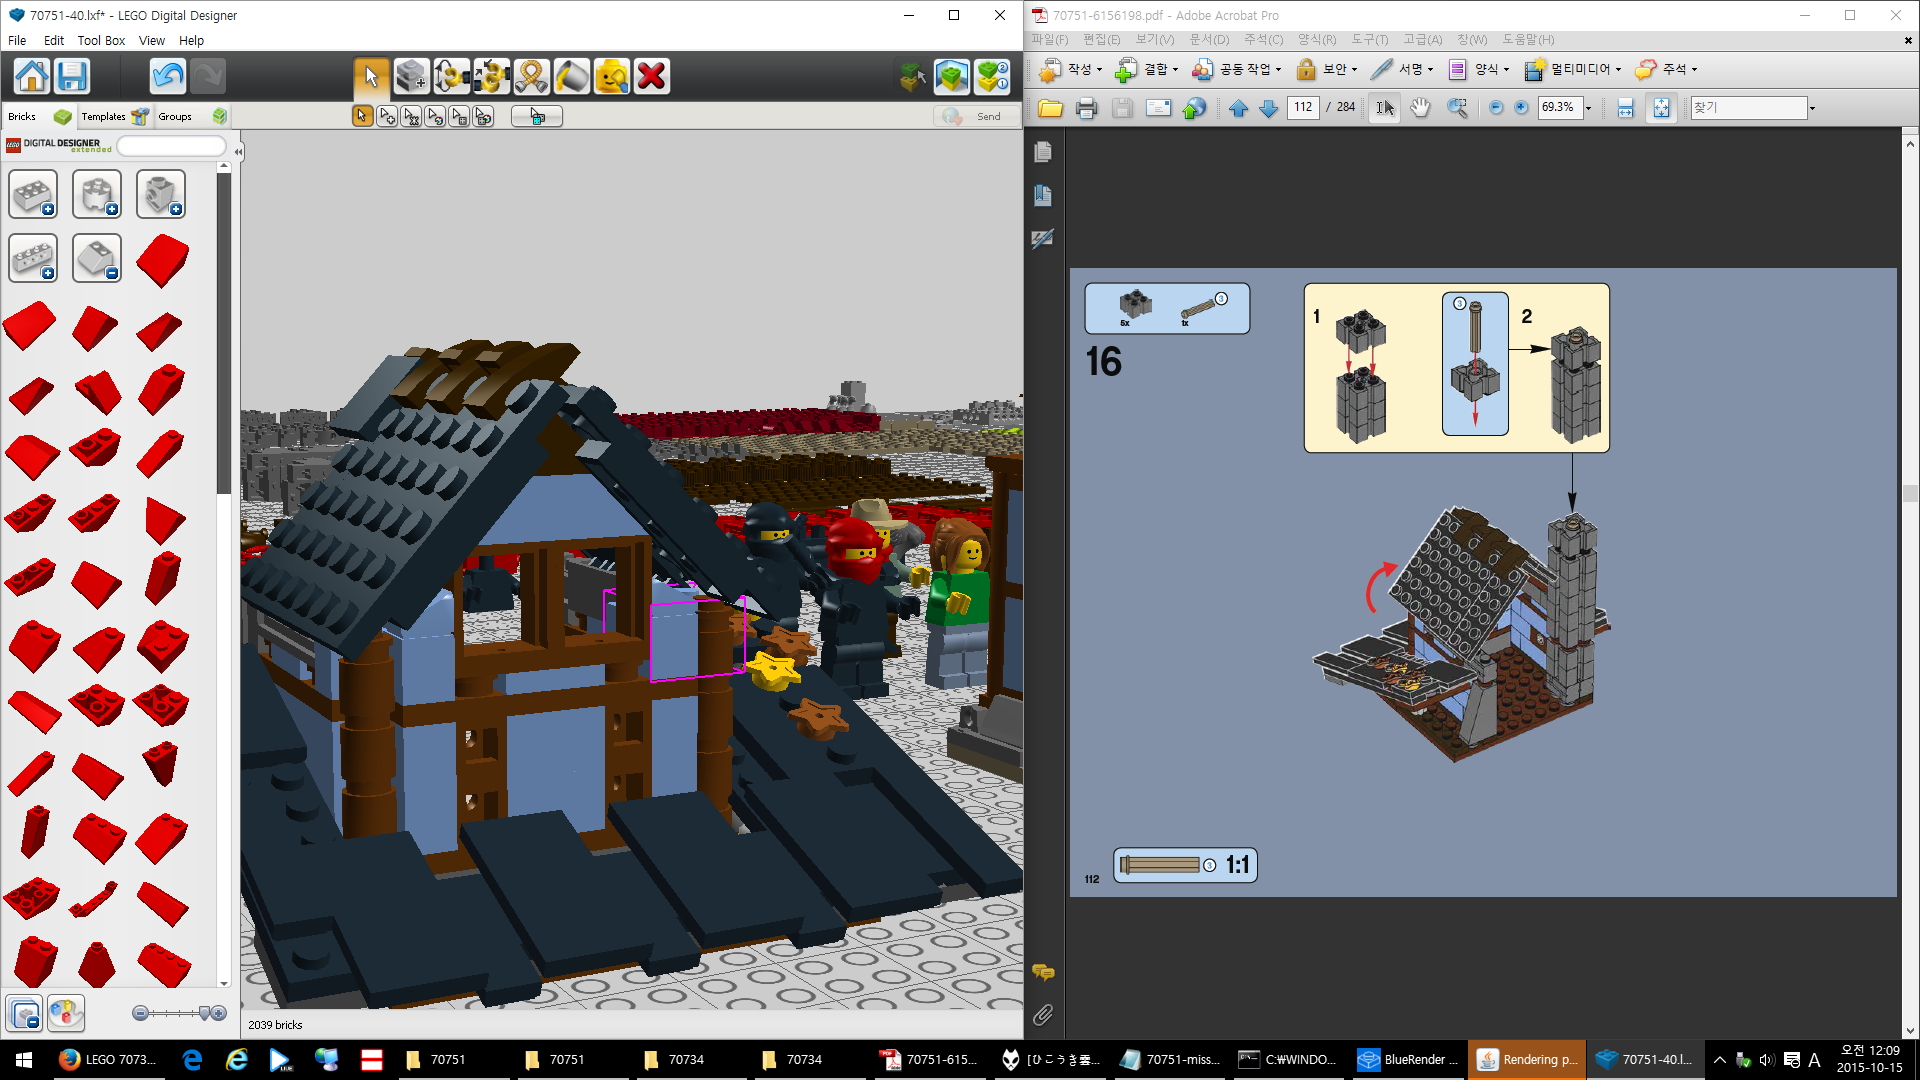Toggle color selection tool
Screen dimensions: 1920x1080
pyautogui.click(x=435, y=117)
